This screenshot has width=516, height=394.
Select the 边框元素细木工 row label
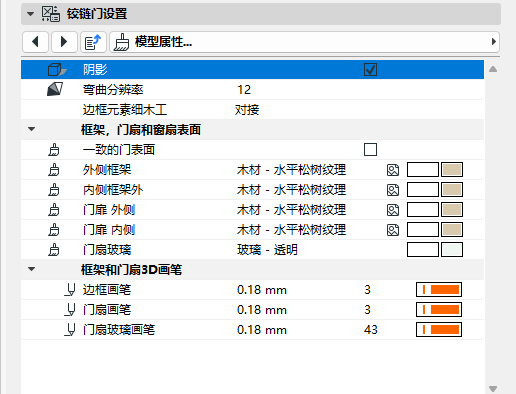(x=125, y=110)
